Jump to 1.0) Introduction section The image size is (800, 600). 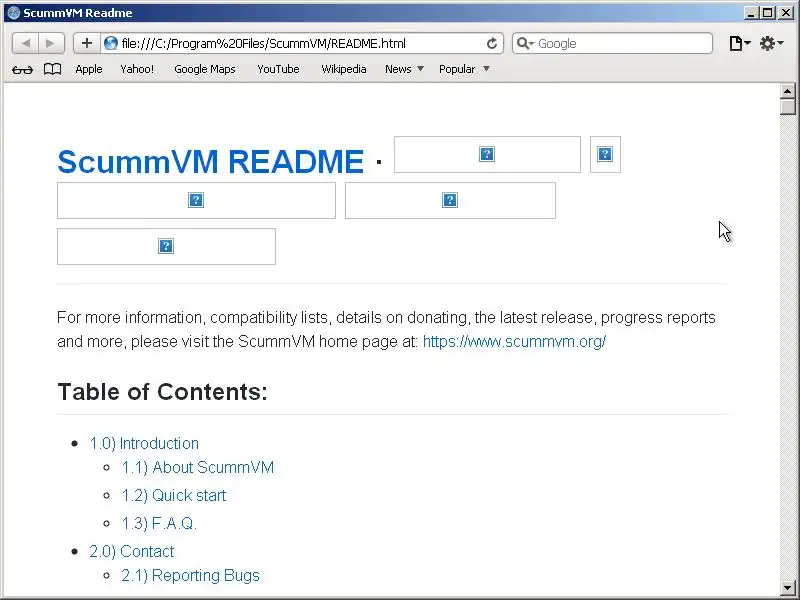pos(144,443)
